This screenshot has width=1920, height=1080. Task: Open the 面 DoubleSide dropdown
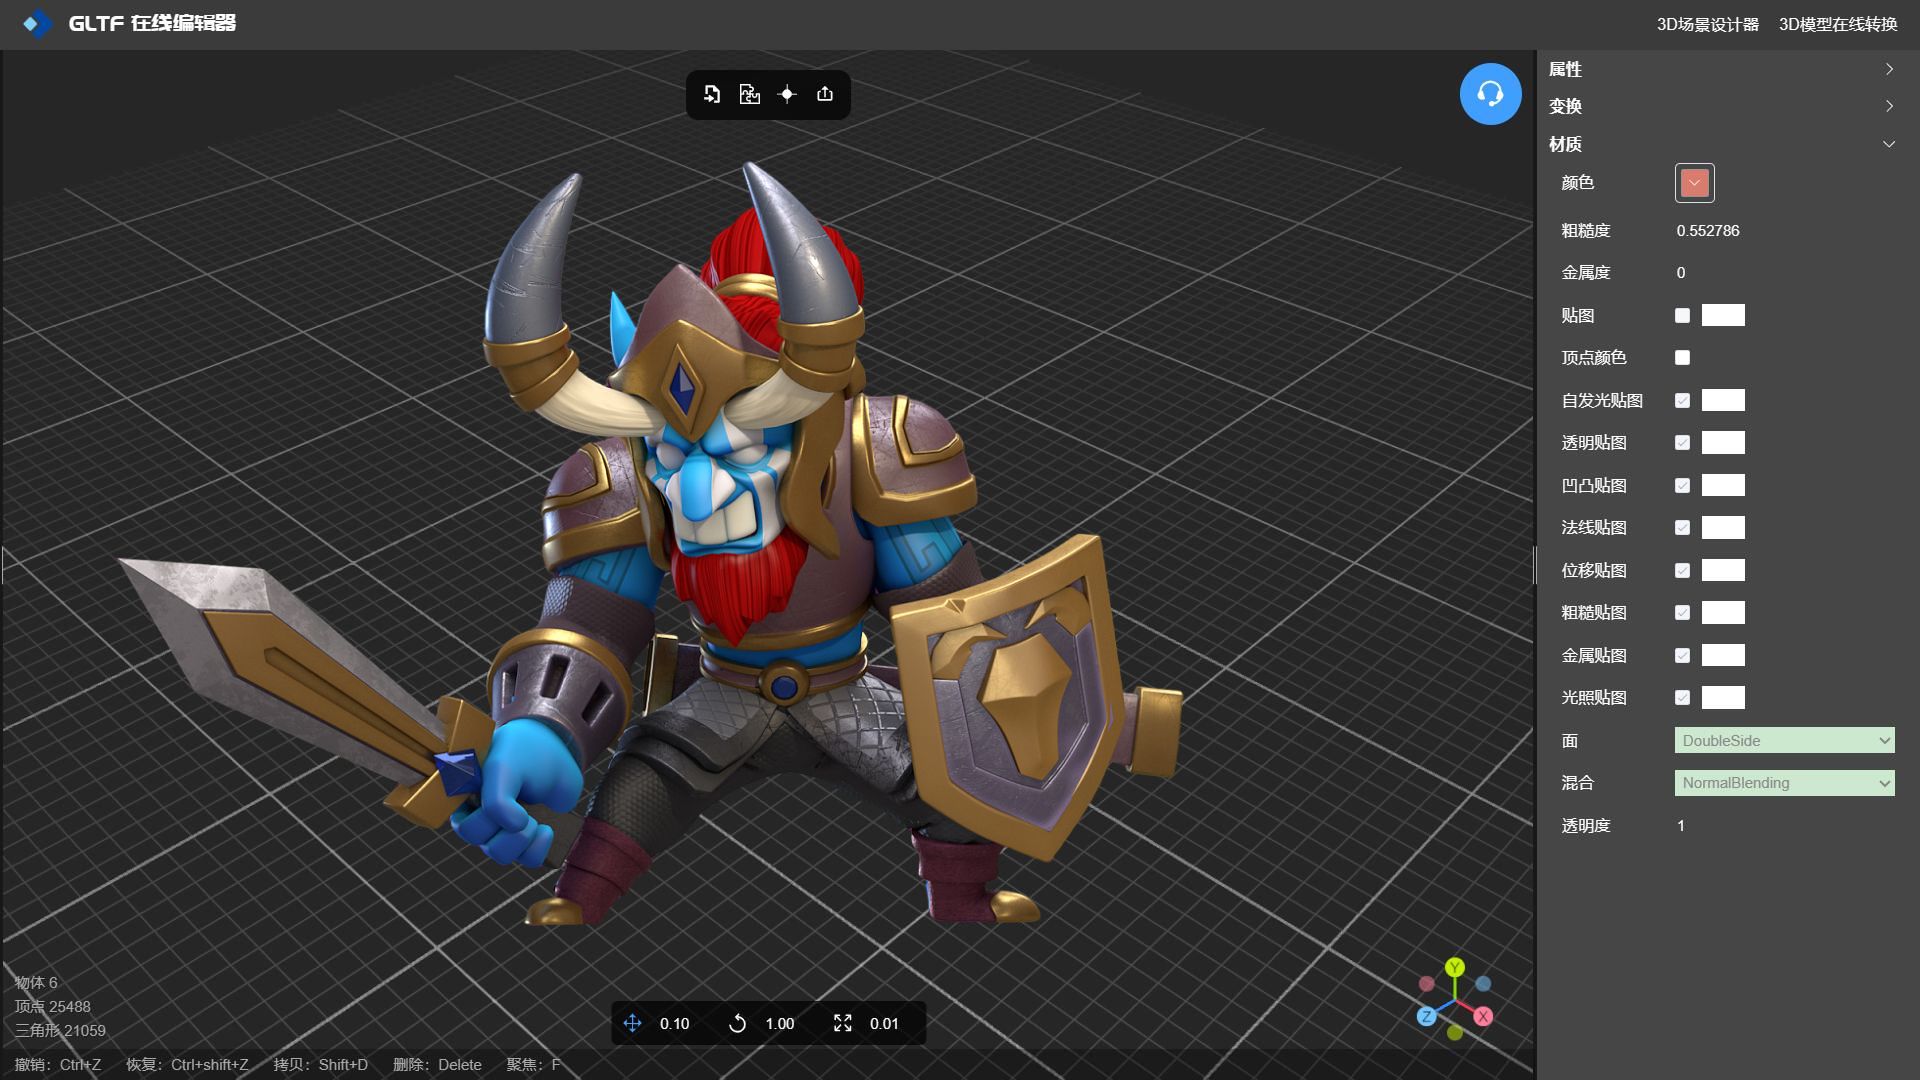[1784, 741]
